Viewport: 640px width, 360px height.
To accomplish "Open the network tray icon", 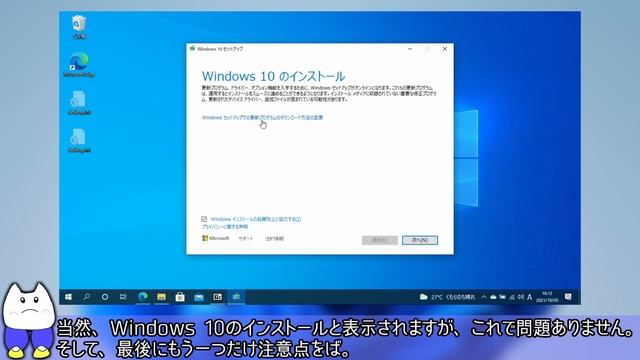I will pyautogui.click(x=512, y=297).
